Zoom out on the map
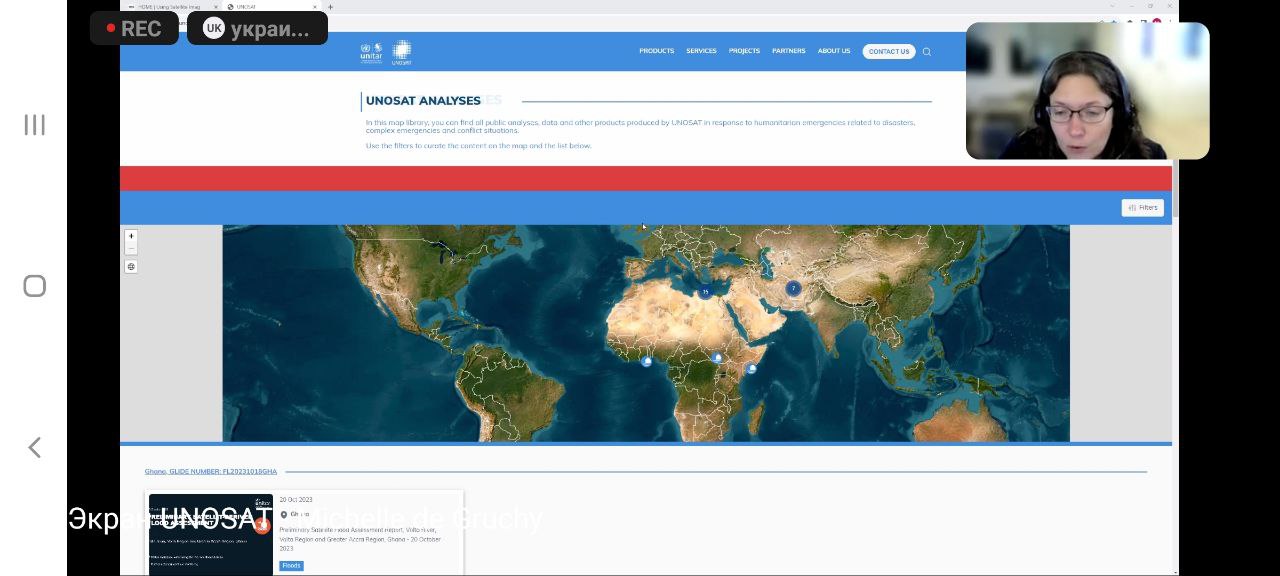This screenshot has width=1280, height=576. click(131, 248)
